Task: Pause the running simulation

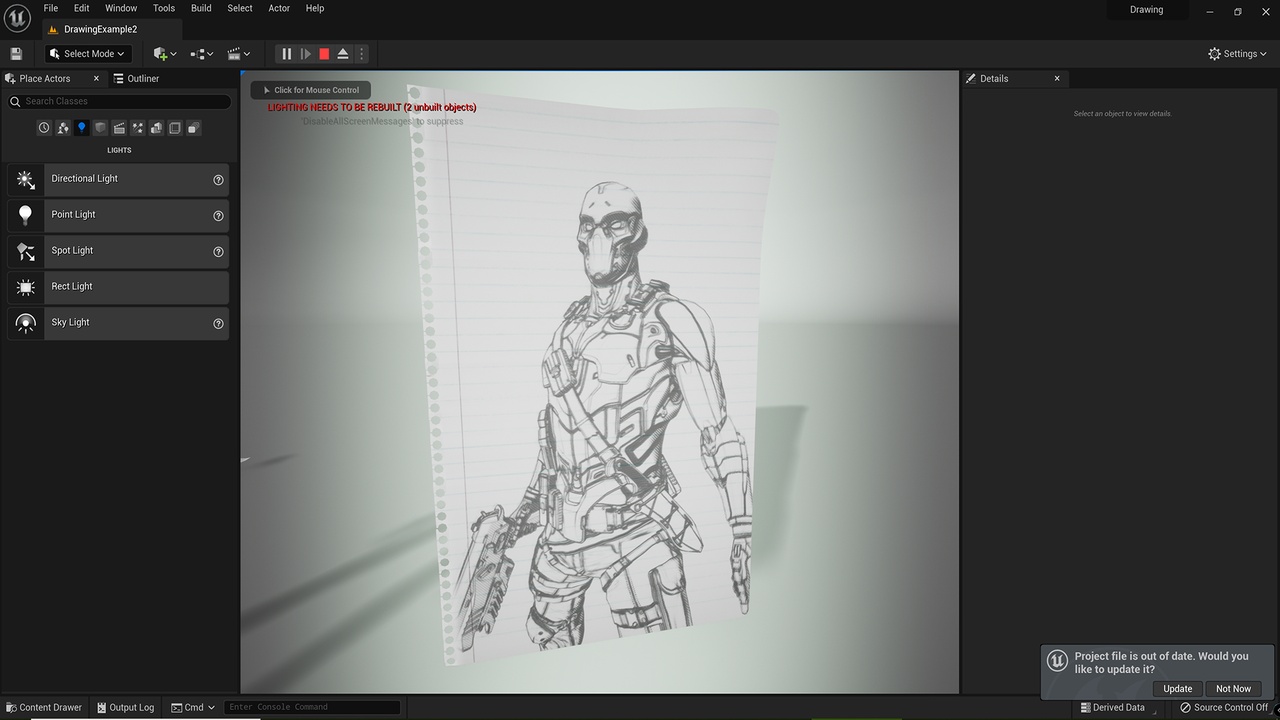Action: (285, 53)
